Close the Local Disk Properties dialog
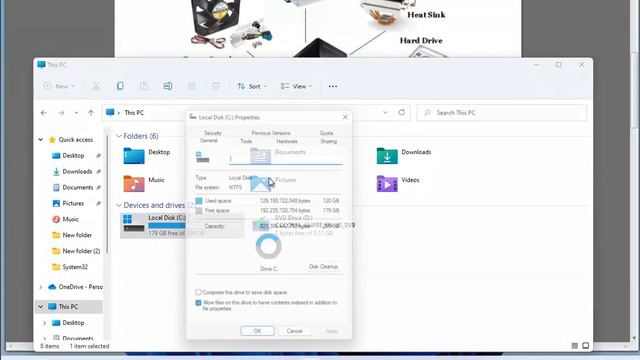Screen dimensions: 640x360 click(345, 117)
